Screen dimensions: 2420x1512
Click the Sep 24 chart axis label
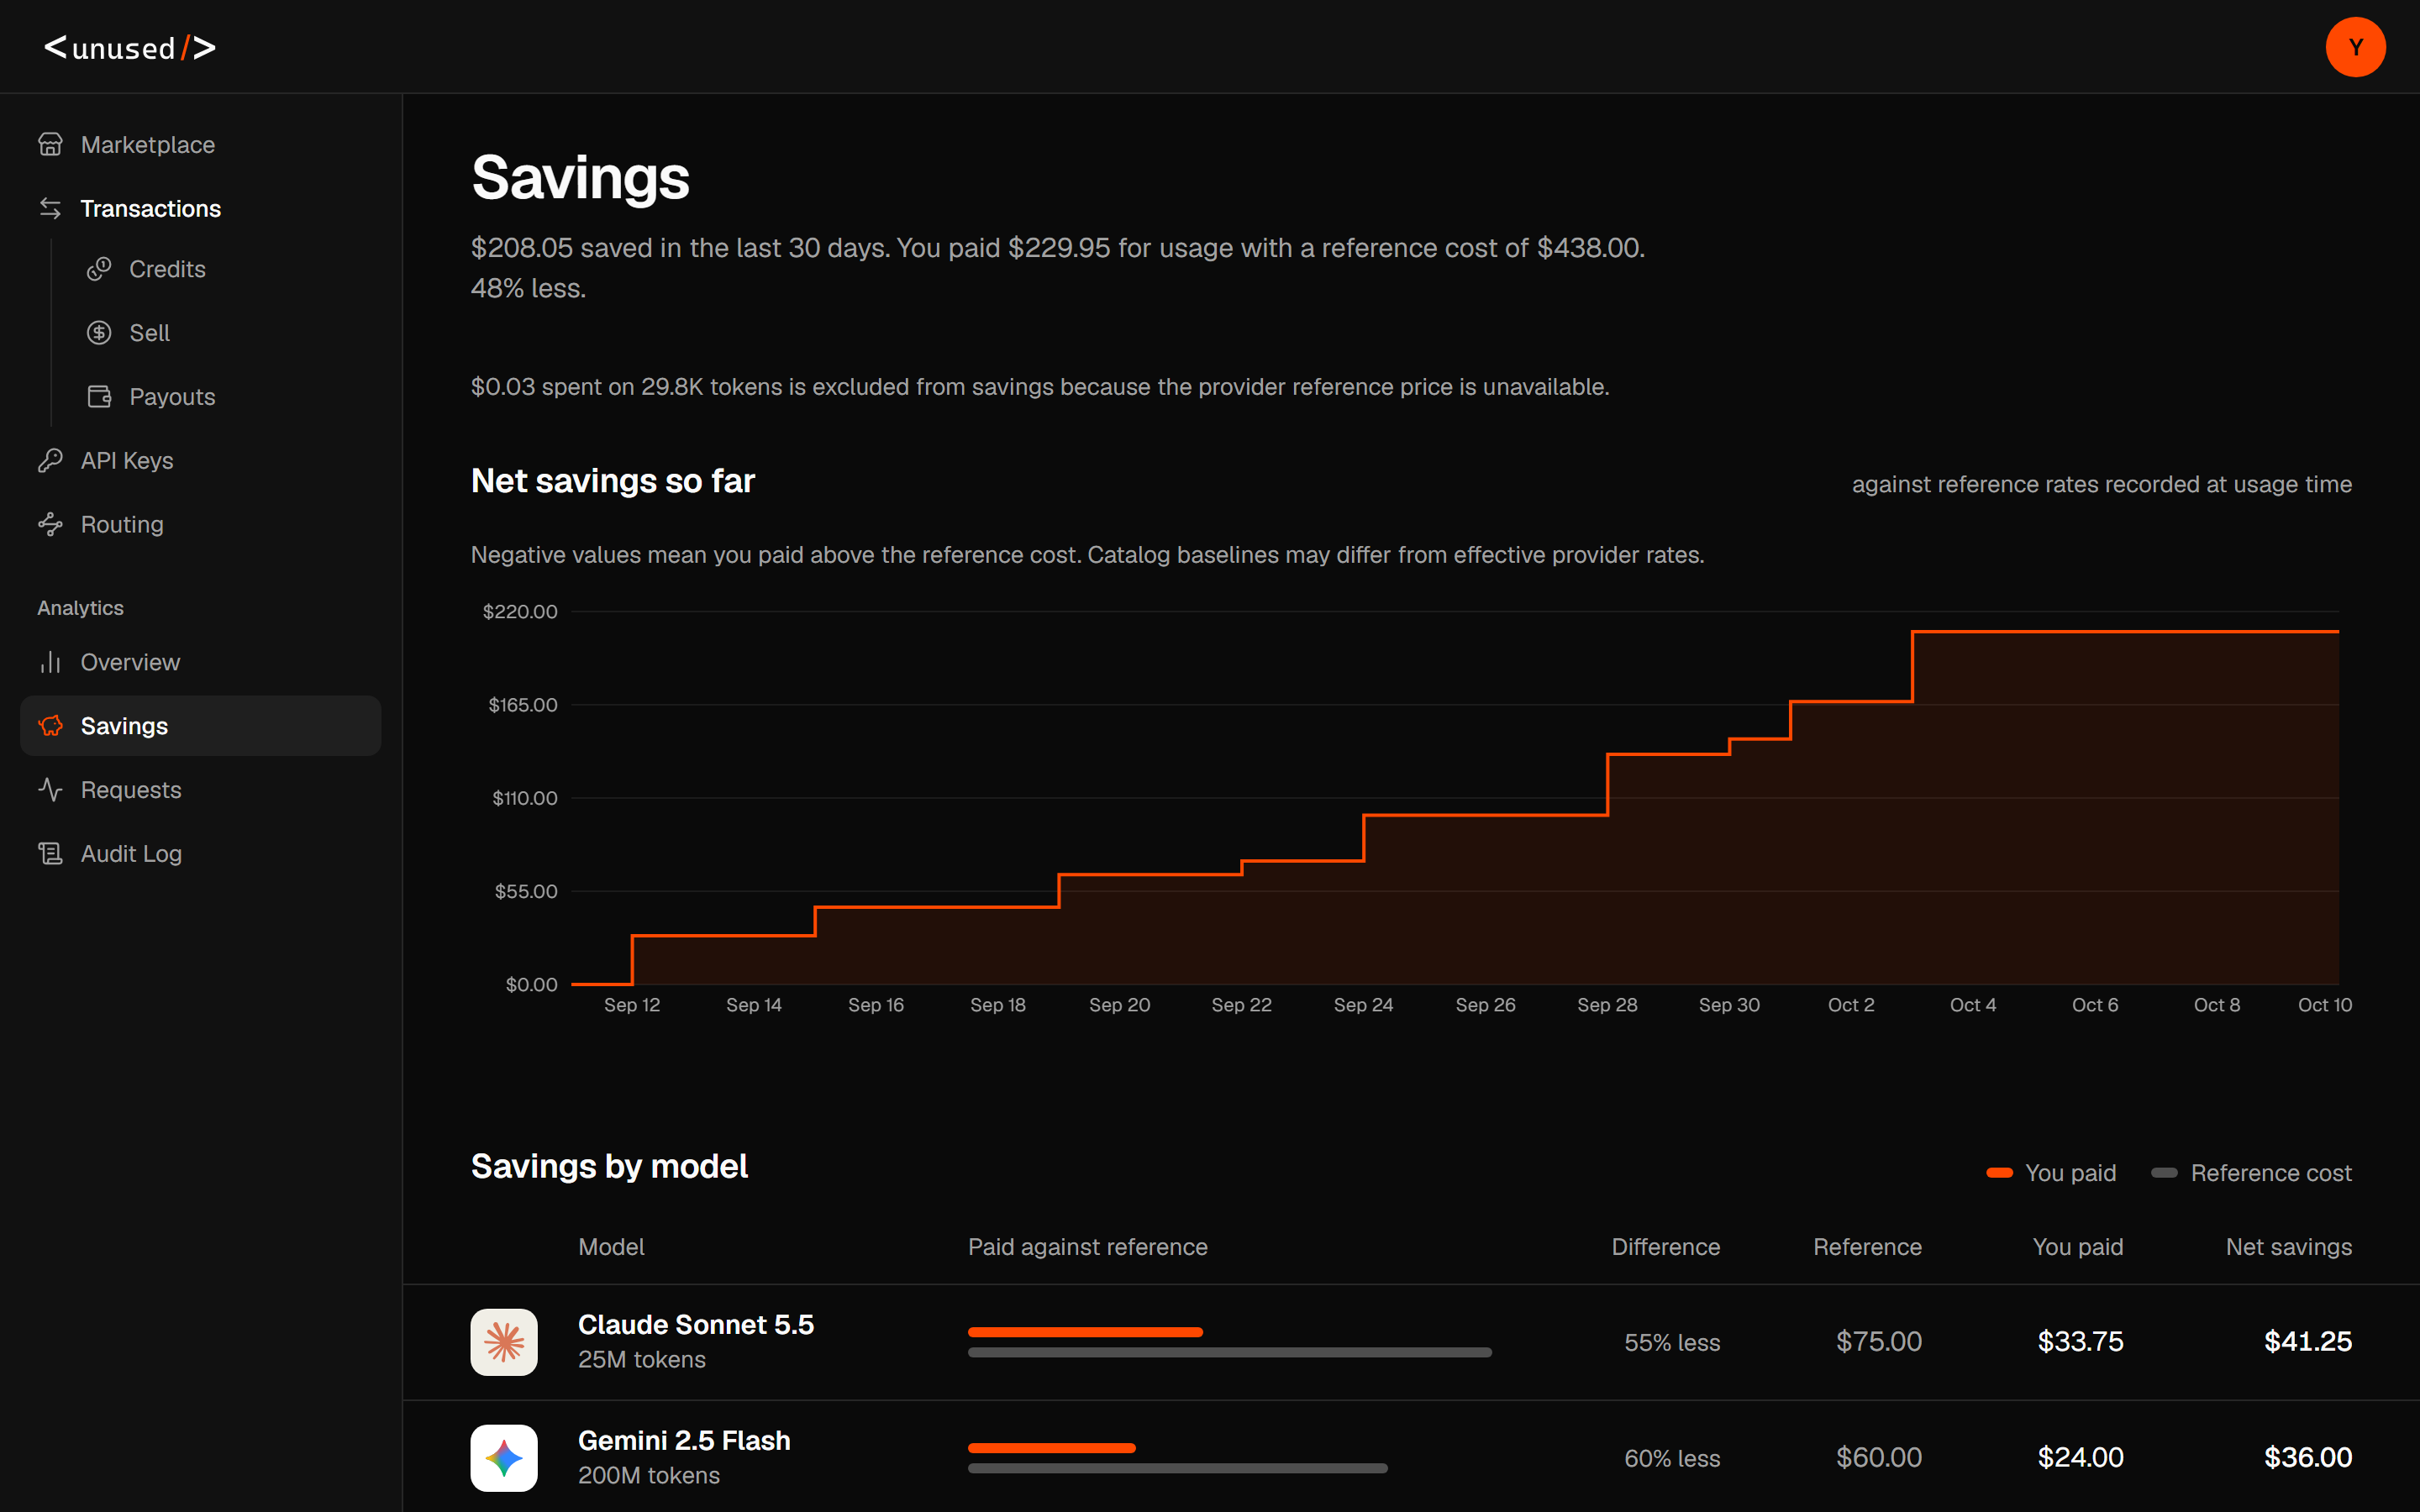(1363, 1005)
